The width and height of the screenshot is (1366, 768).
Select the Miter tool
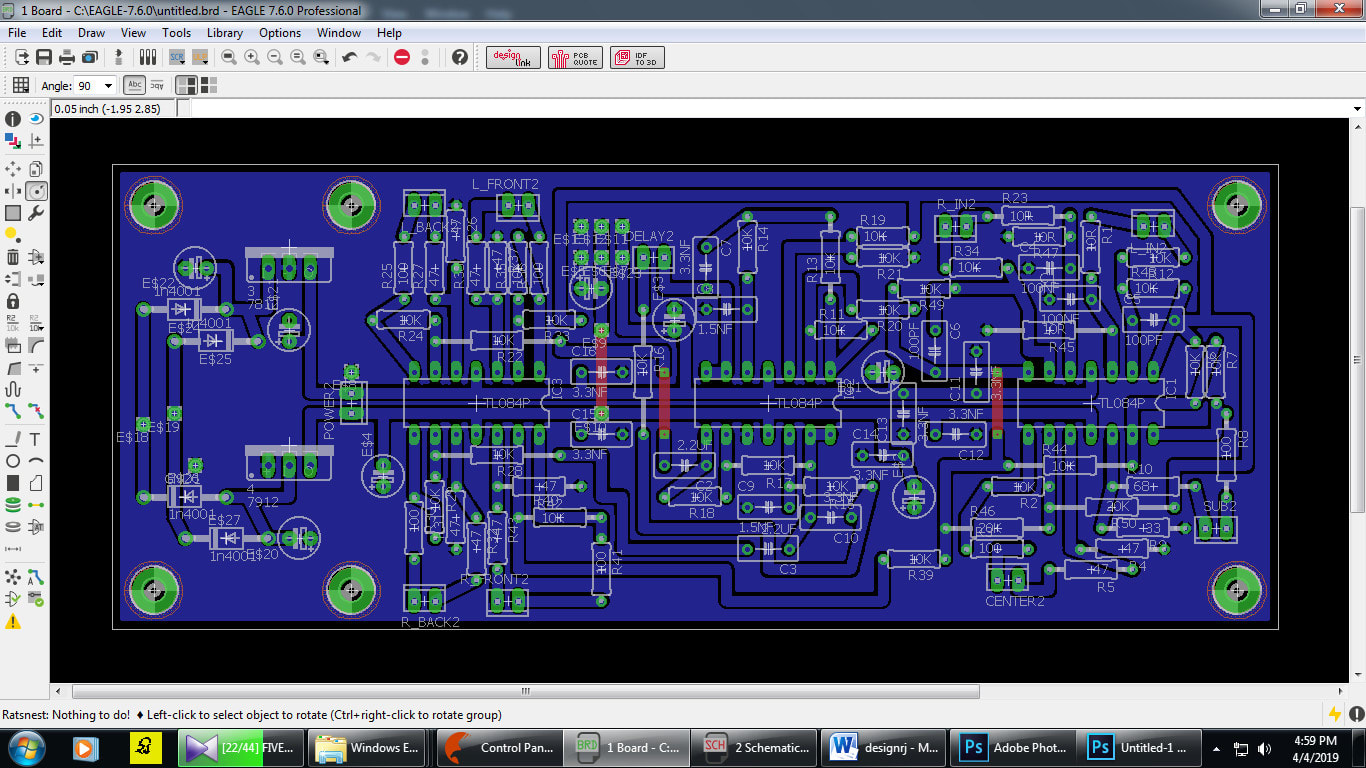[36, 345]
